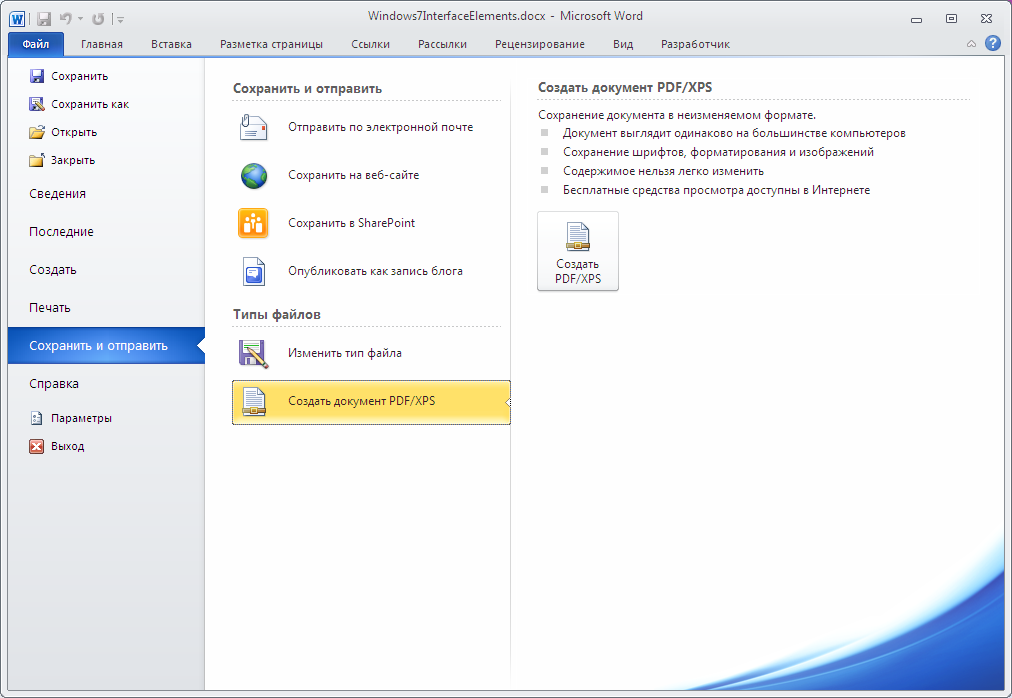Open Customize Quick Access Toolbar dropdown
The height and width of the screenshot is (698, 1012).
tap(120, 19)
